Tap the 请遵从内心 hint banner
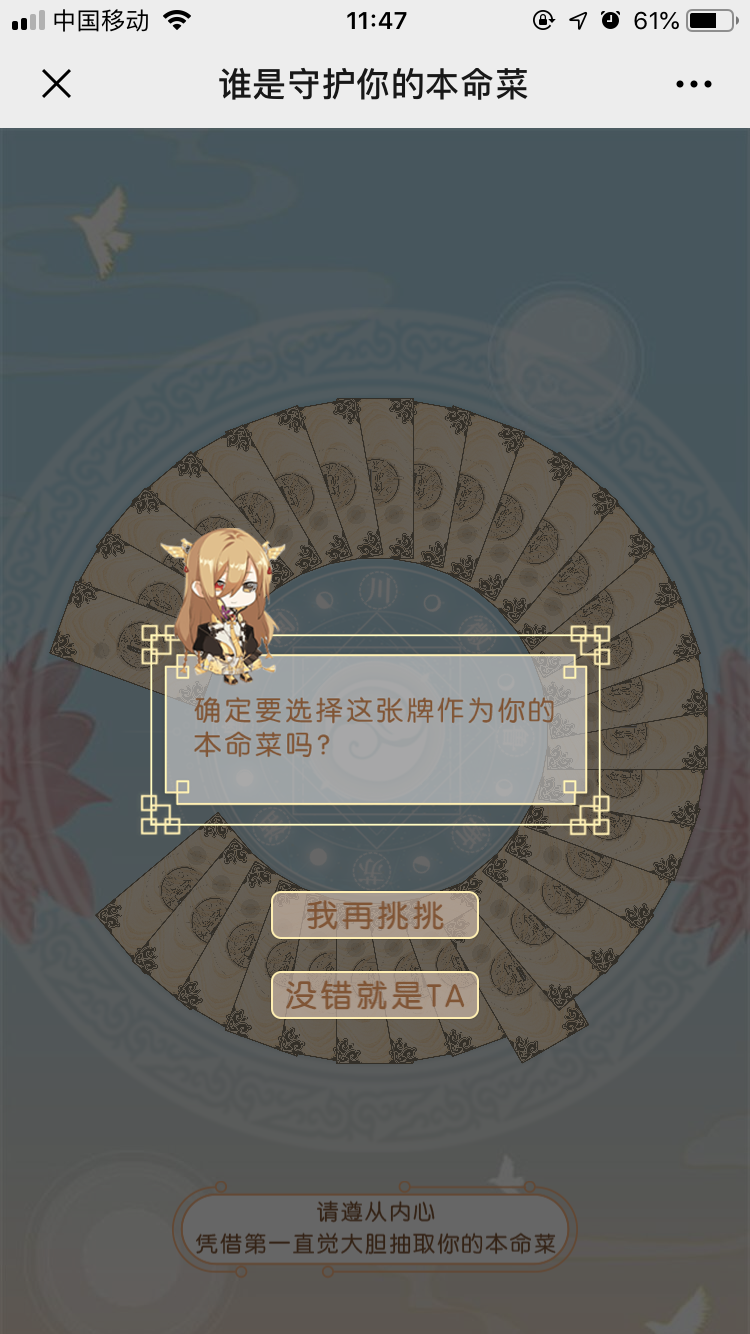Image resolution: width=750 pixels, height=1334 pixels. 375,1229
